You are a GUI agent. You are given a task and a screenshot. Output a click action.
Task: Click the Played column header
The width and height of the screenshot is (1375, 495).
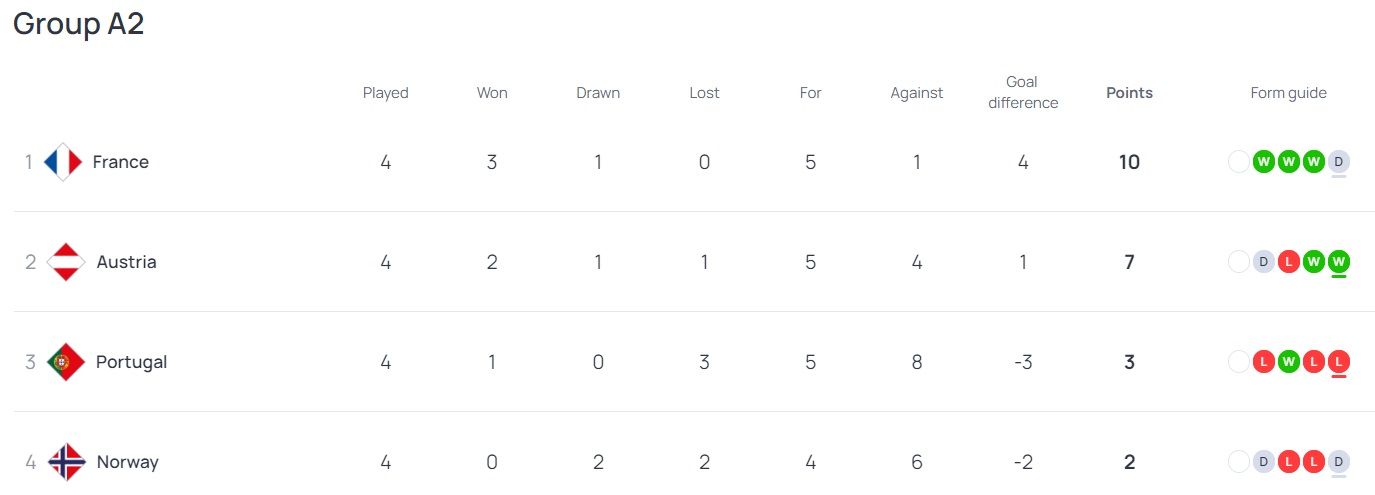(x=385, y=93)
